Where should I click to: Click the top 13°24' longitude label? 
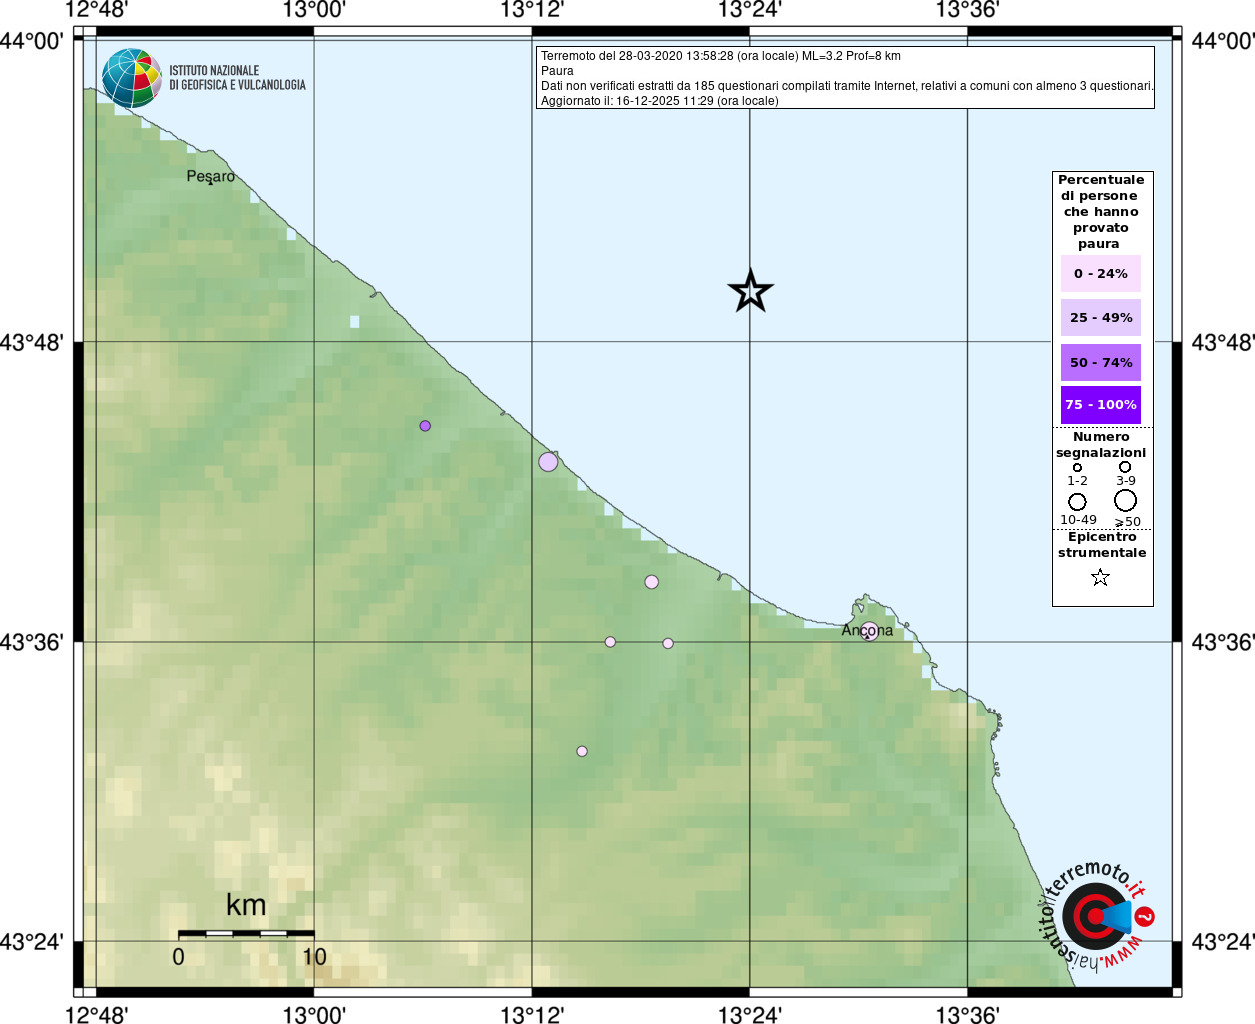tap(750, 11)
